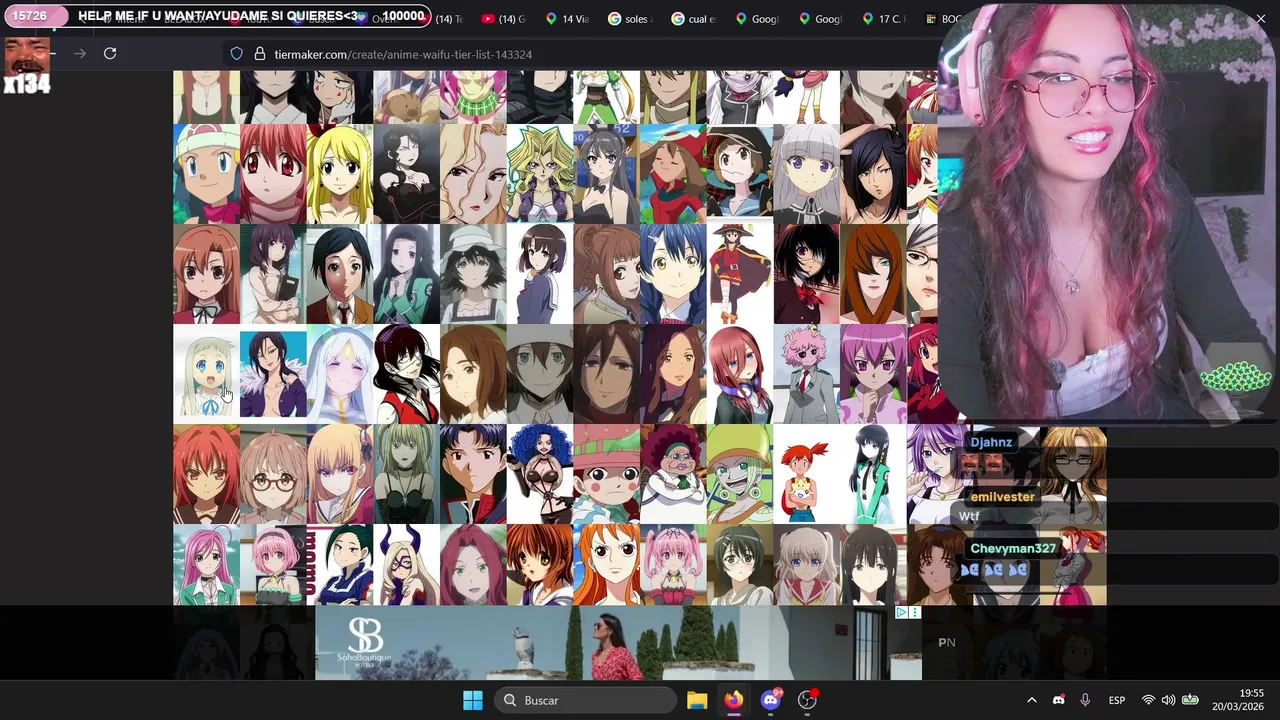Click the tiermaker.com URL address bar
The image size is (1280, 720).
[403, 54]
